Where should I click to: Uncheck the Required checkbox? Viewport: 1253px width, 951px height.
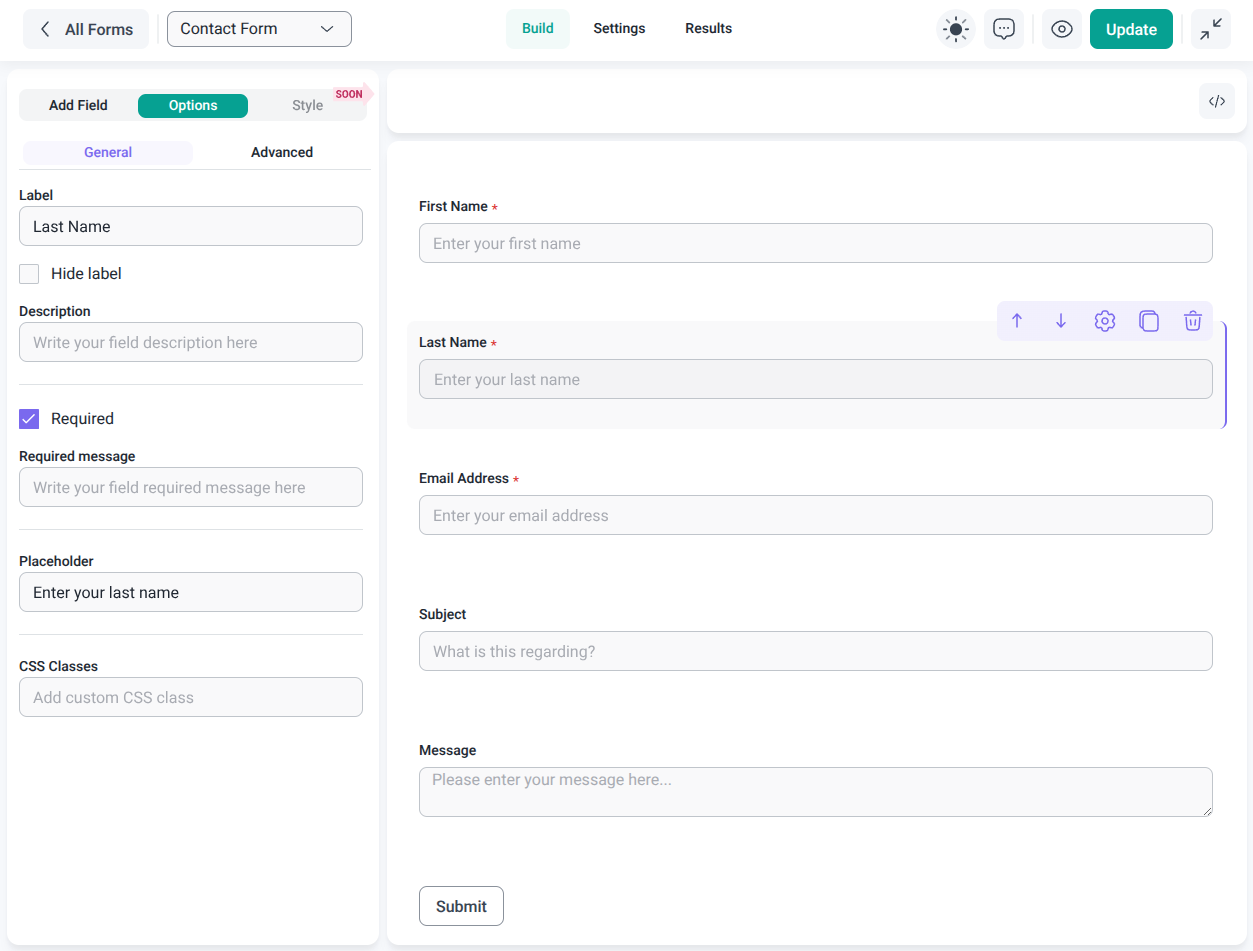(x=29, y=419)
